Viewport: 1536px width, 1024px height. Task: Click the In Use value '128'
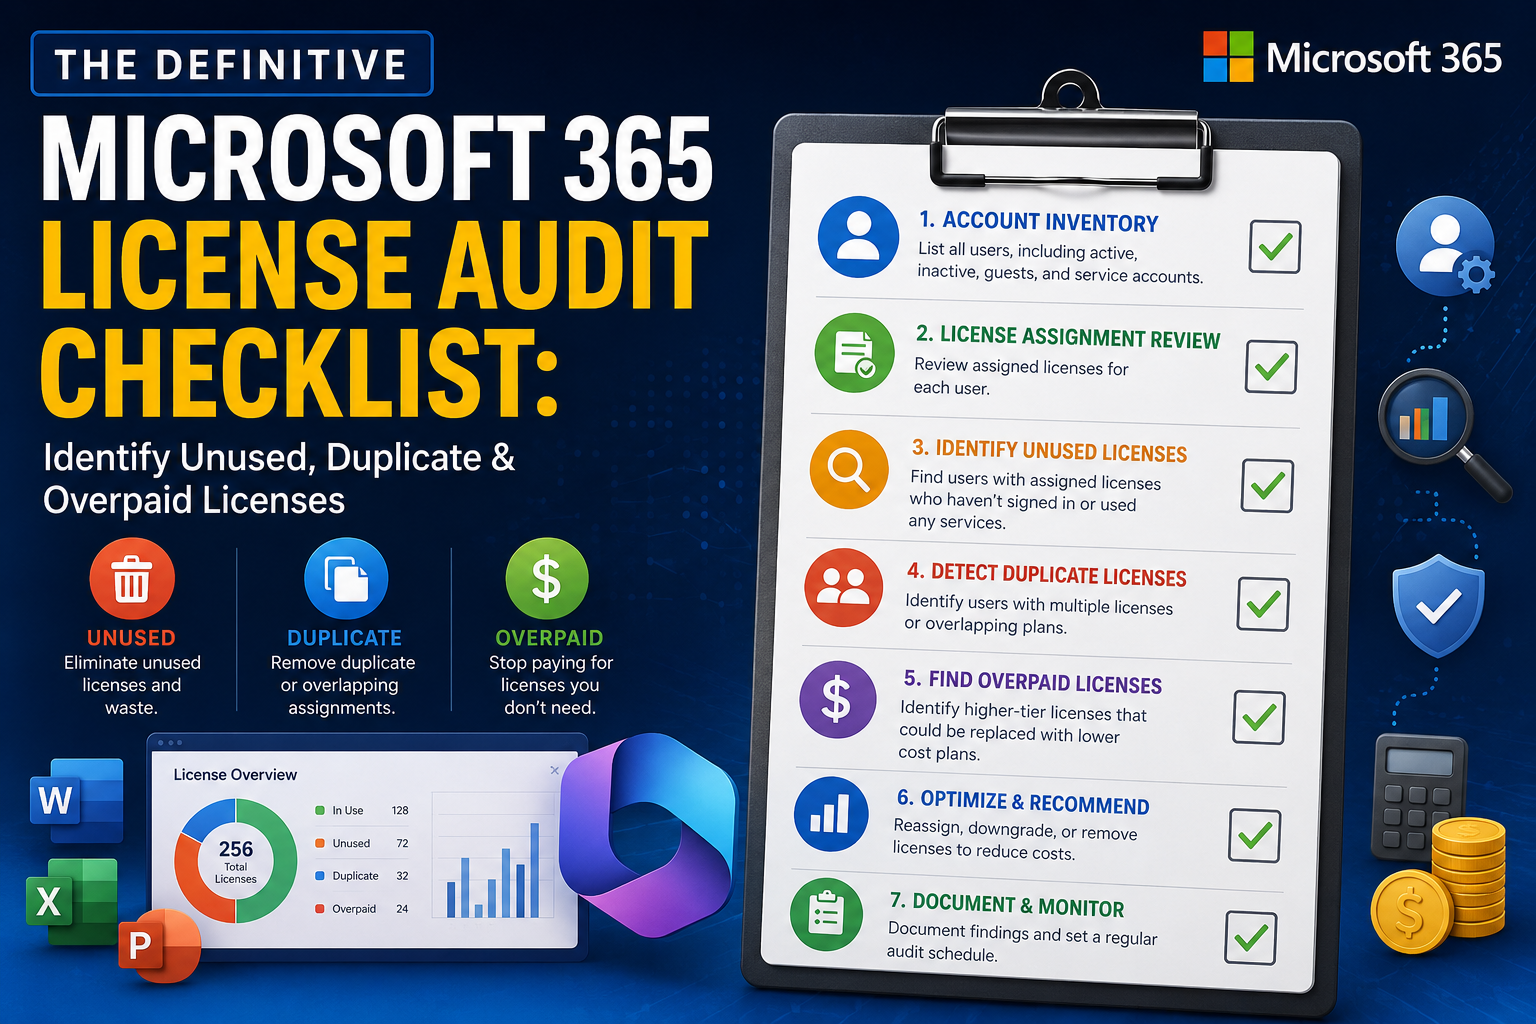point(400,811)
